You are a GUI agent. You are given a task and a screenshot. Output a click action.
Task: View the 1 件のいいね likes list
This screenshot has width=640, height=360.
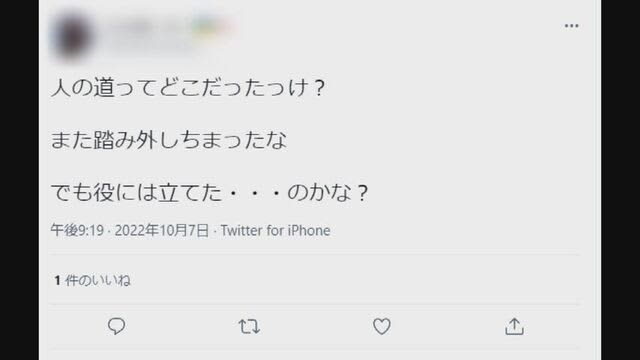93,280
